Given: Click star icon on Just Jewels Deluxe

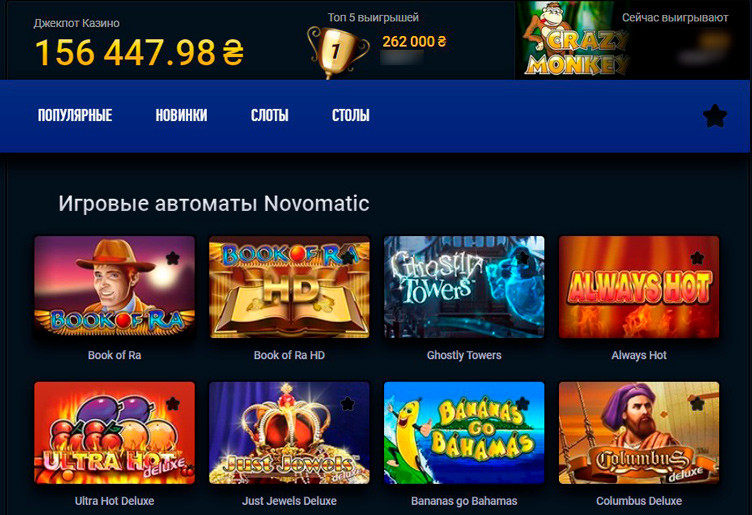Looking at the screenshot, I should pos(348,404).
